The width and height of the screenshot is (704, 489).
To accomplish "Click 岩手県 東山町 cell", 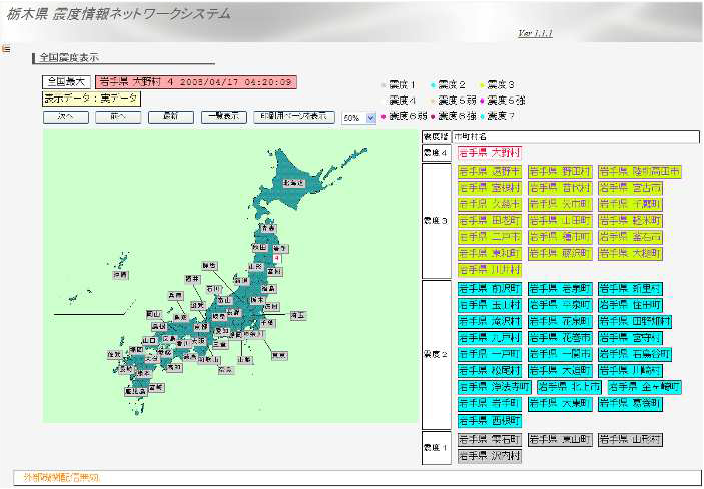I will (560, 440).
